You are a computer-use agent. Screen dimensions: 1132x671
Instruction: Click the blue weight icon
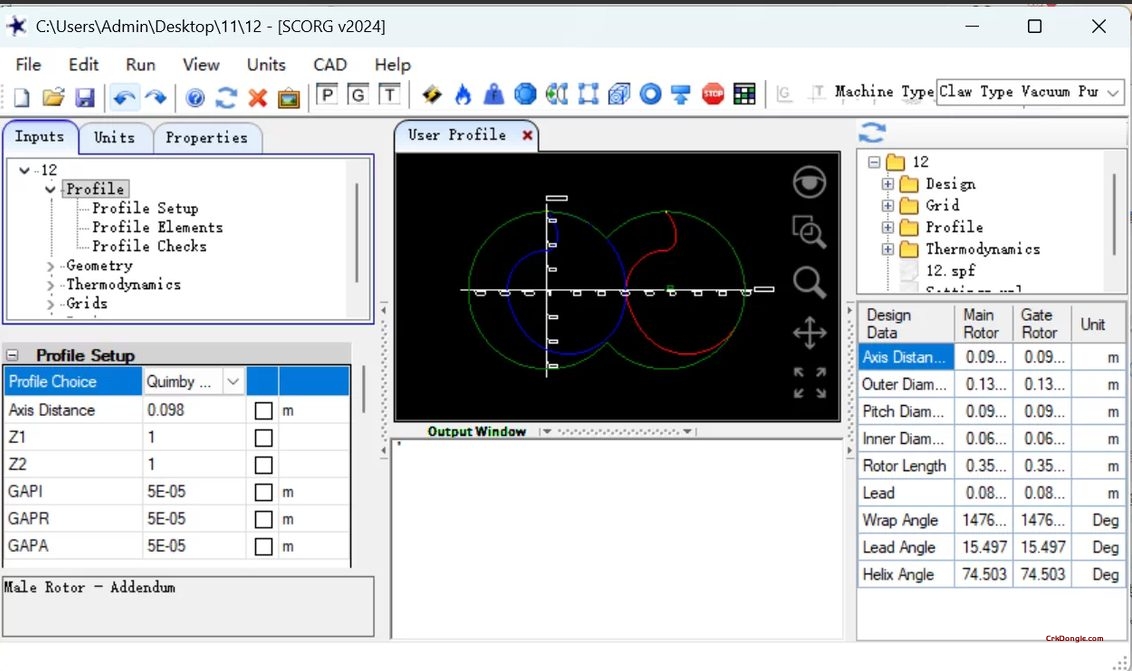tap(494, 94)
